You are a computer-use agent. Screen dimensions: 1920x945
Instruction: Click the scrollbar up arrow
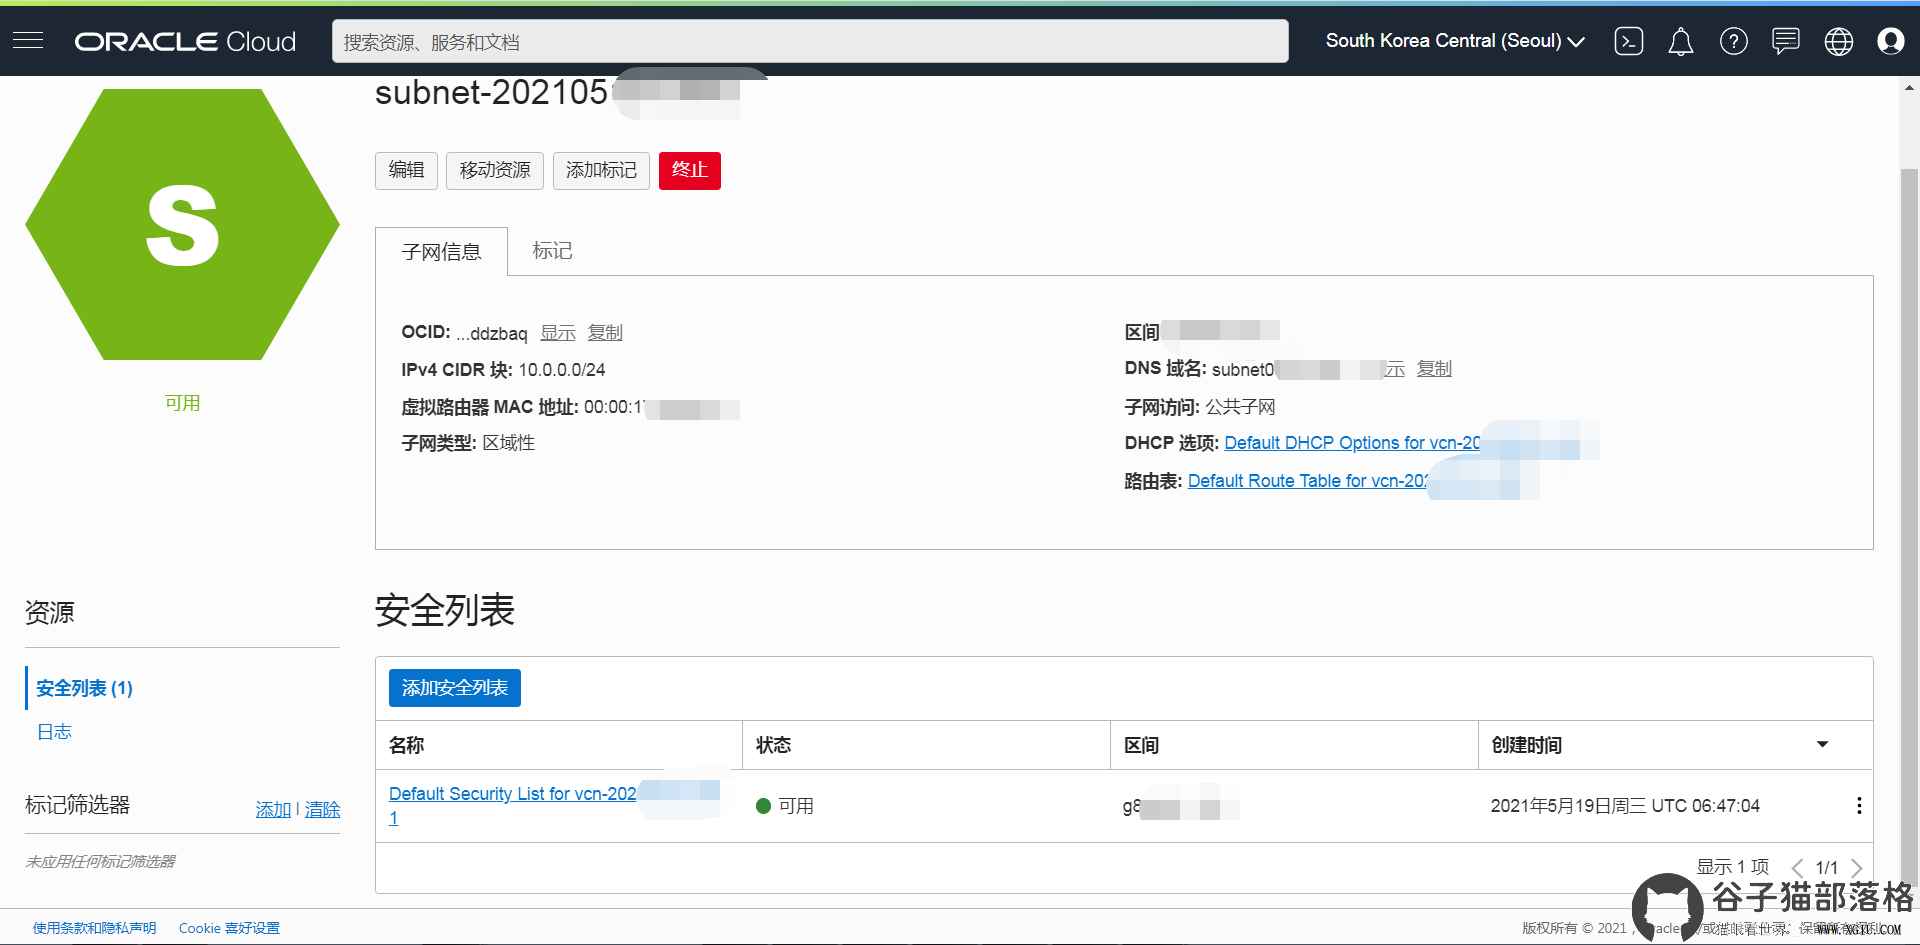click(x=1909, y=88)
